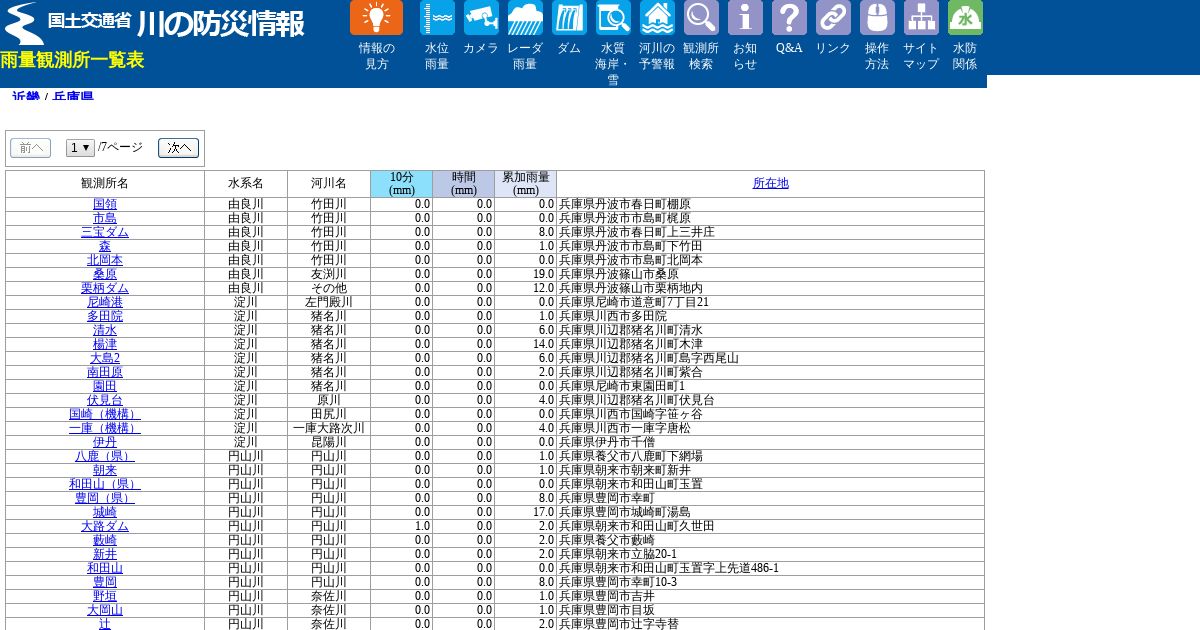Open the 水質・海岸・雪 icon
The image size is (1200, 630).
[613, 18]
